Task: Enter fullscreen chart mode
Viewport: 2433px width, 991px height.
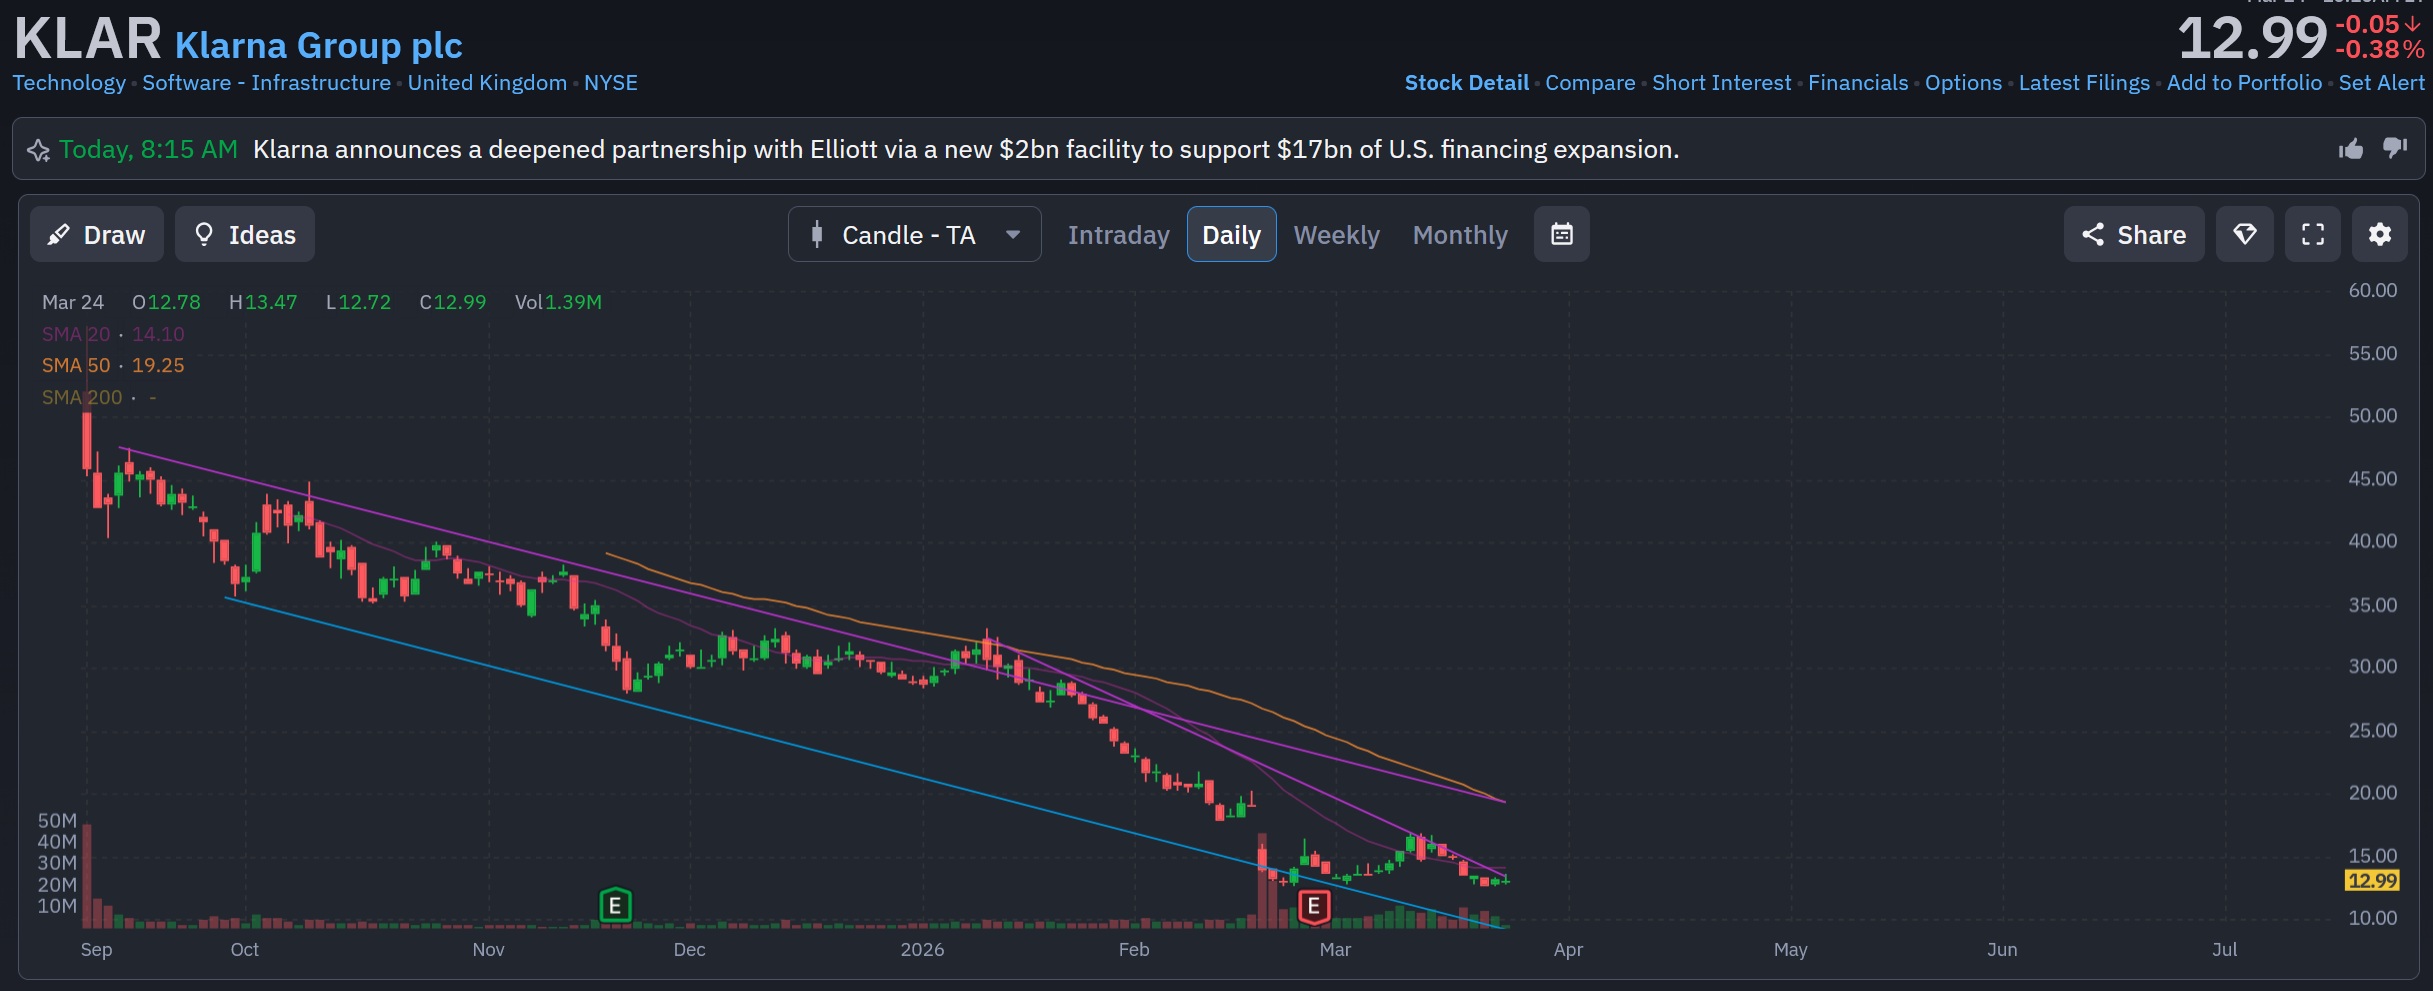Action: tap(2313, 234)
